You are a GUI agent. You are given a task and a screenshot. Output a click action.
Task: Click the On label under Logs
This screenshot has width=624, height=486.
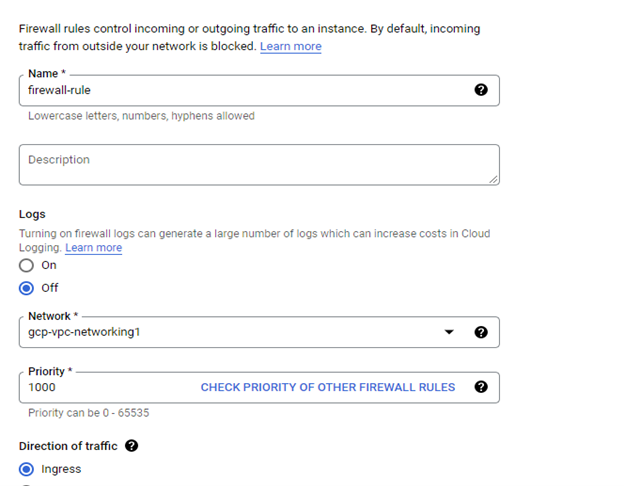(49, 265)
